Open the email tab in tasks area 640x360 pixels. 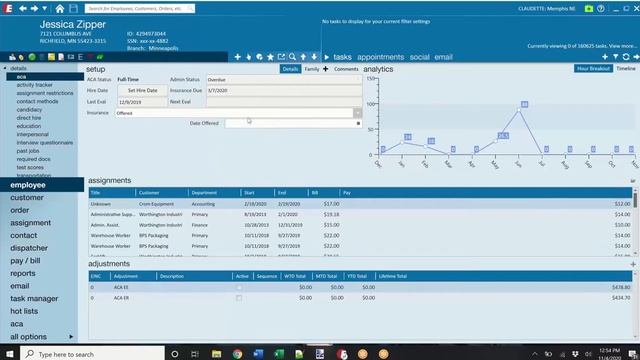443,57
